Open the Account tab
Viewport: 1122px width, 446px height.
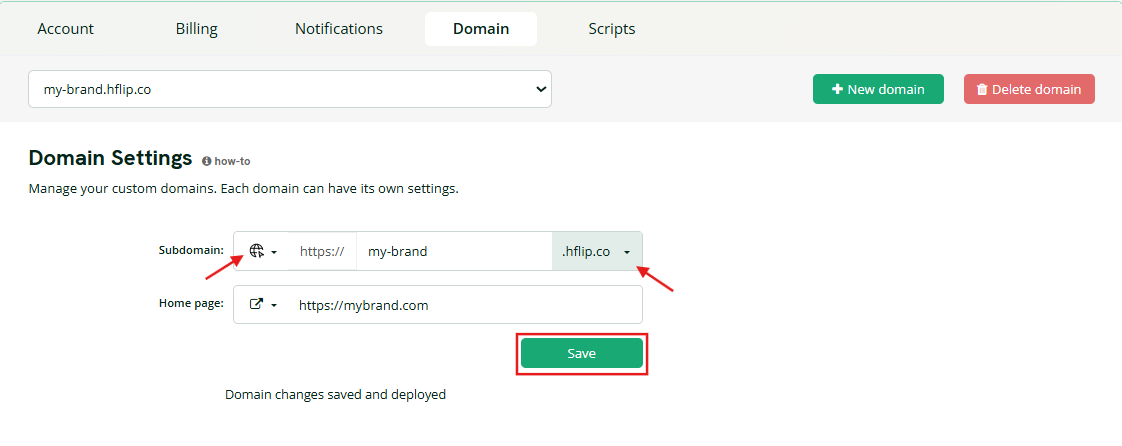coord(66,29)
